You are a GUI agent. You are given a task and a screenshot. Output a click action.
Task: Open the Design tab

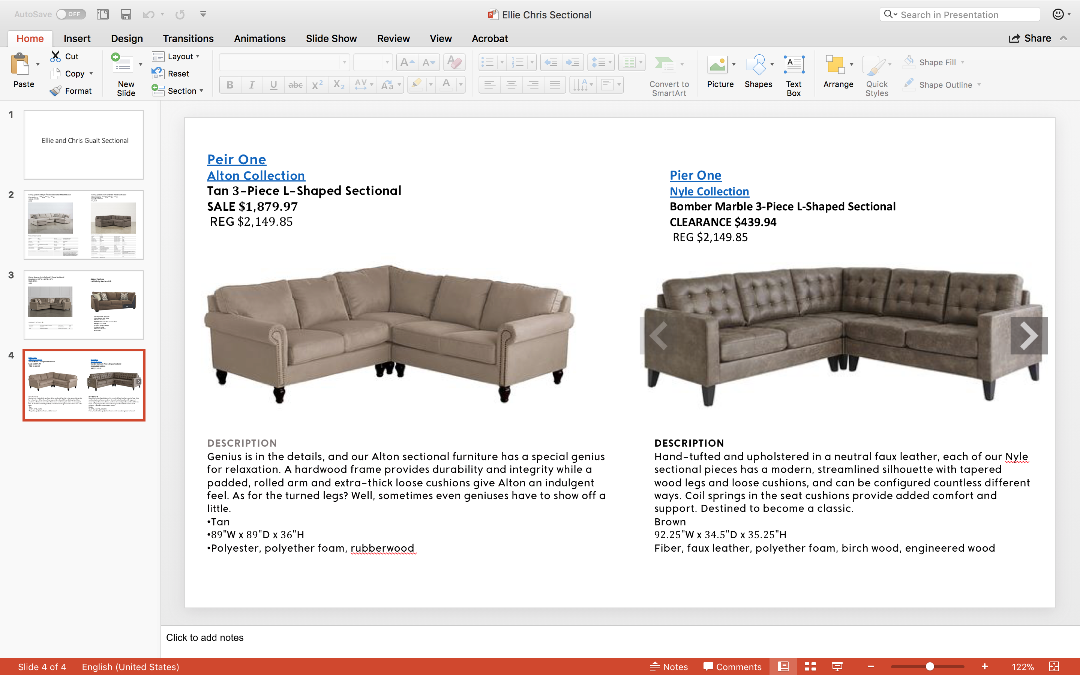[x=127, y=39]
